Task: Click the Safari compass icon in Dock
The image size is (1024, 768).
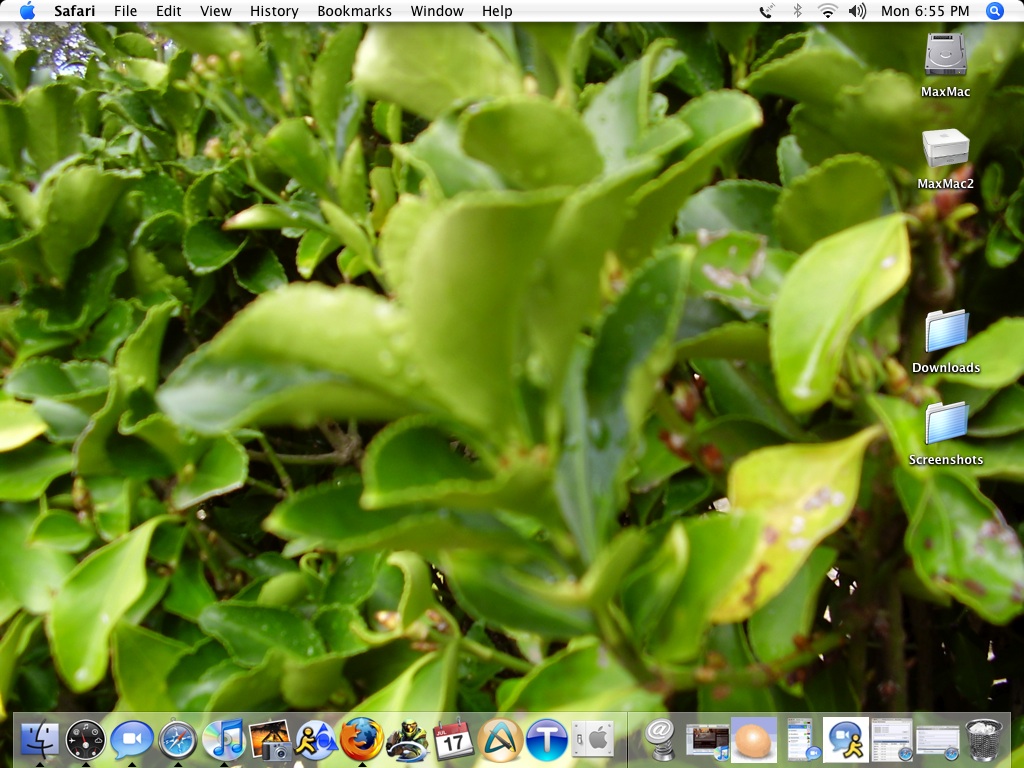Action: [x=178, y=740]
